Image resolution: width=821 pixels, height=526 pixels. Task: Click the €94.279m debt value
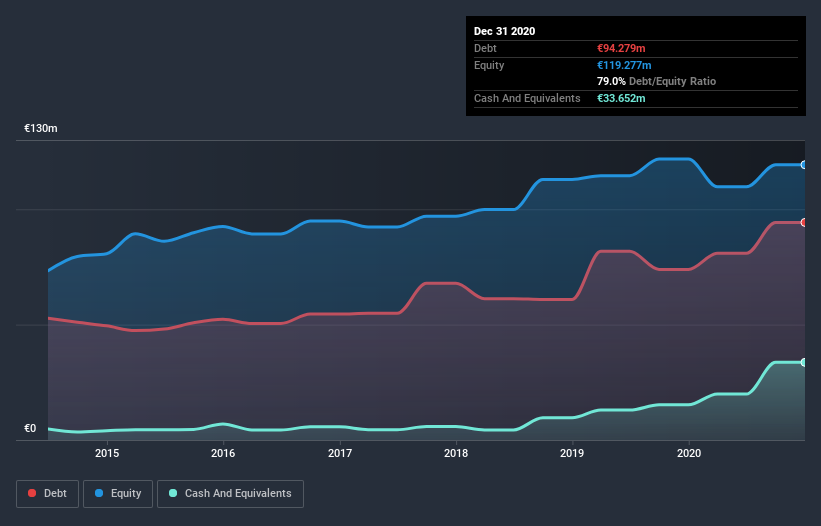click(x=621, y=48)
